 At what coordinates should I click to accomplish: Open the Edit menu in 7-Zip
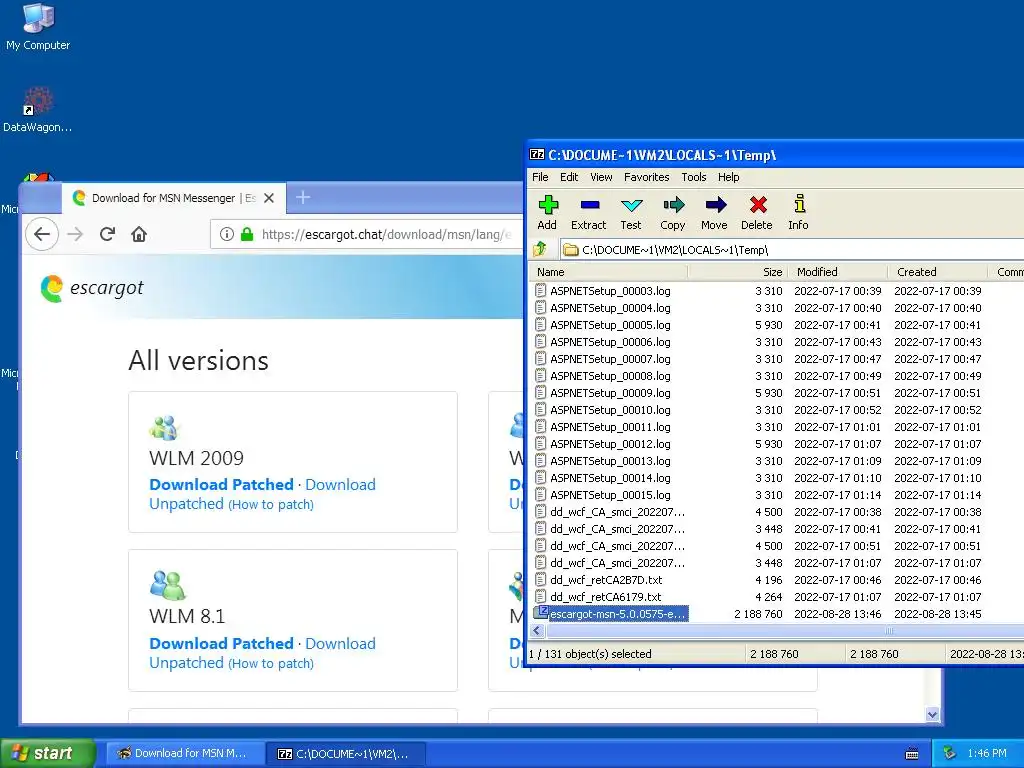pyautogui.click(x=569, y=177)
